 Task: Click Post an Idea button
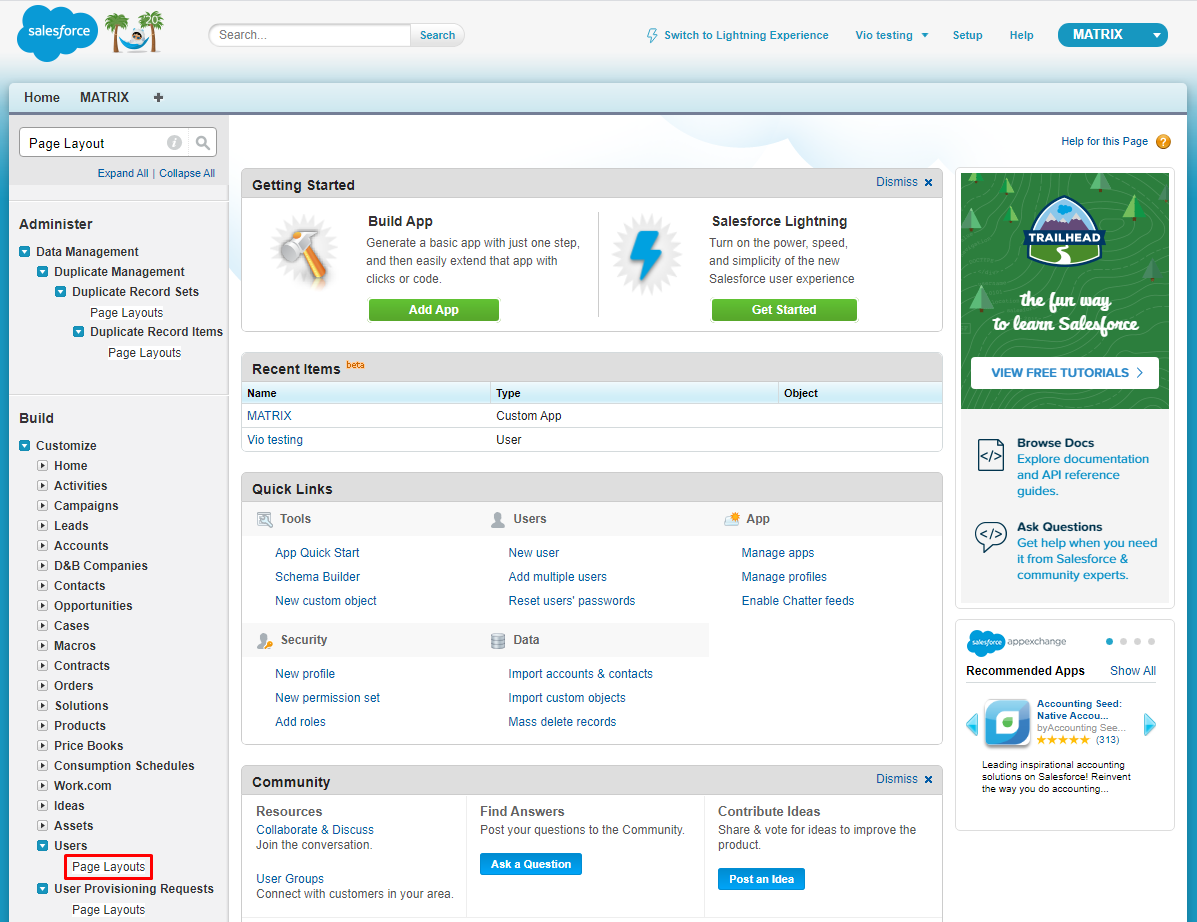click(761, 879)
